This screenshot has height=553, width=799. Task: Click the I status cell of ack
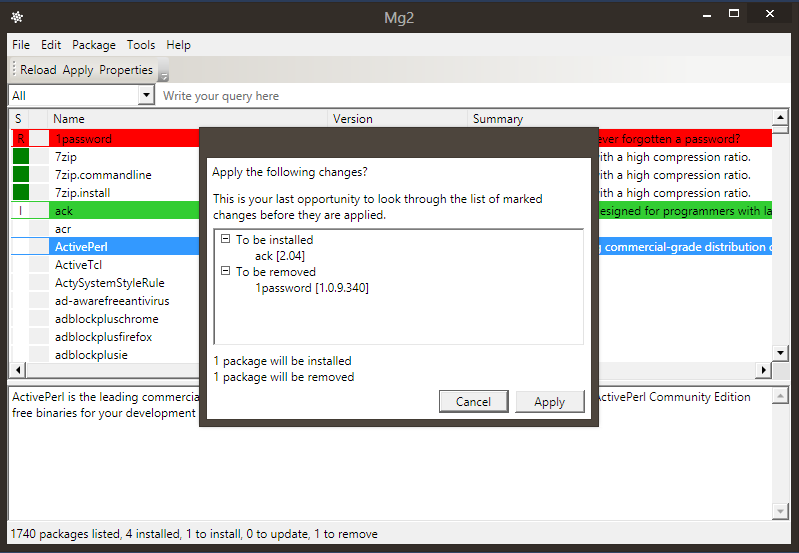coord(20,210)
